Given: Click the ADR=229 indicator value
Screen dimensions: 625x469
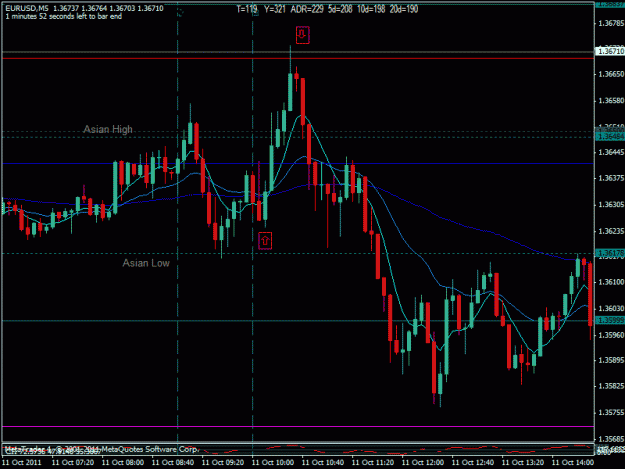Looking at the screenshot, I should pos(307,9).
